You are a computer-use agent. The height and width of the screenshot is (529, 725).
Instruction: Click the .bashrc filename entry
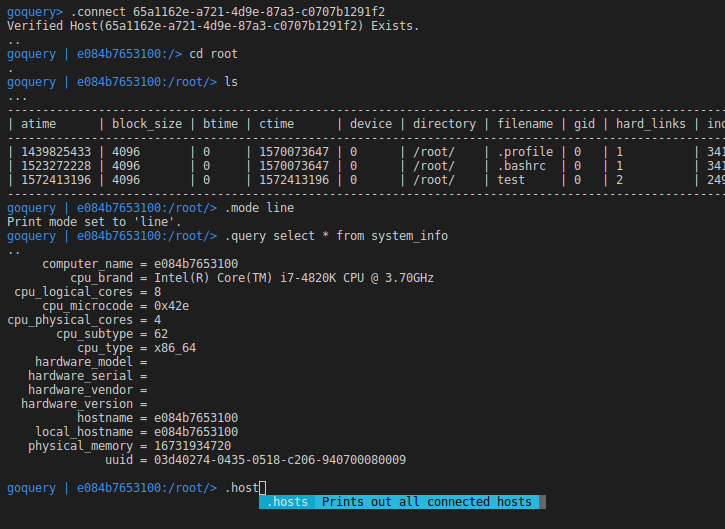[x=522, y=166]
